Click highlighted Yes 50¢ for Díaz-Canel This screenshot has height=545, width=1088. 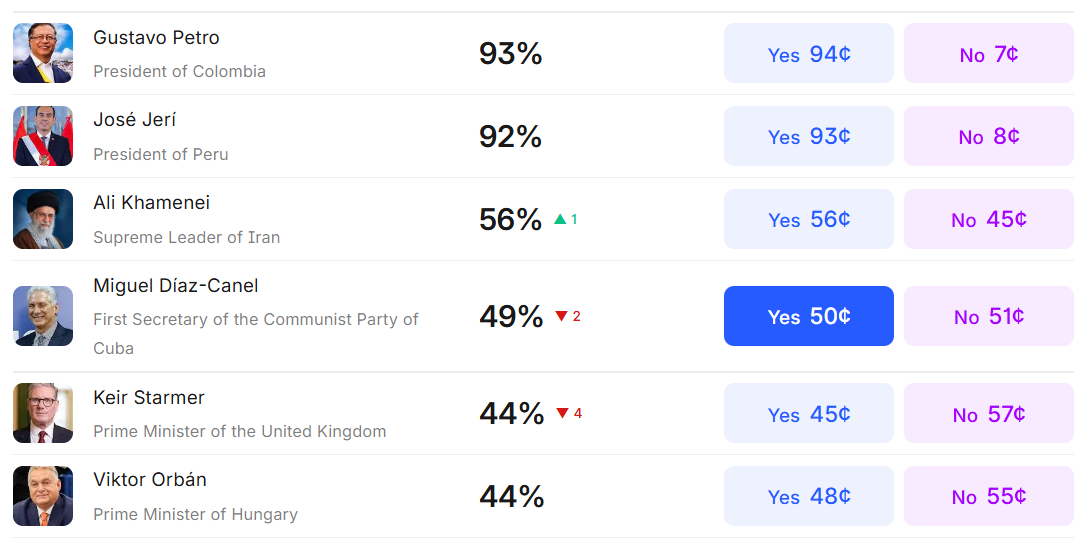click(808, 316)
